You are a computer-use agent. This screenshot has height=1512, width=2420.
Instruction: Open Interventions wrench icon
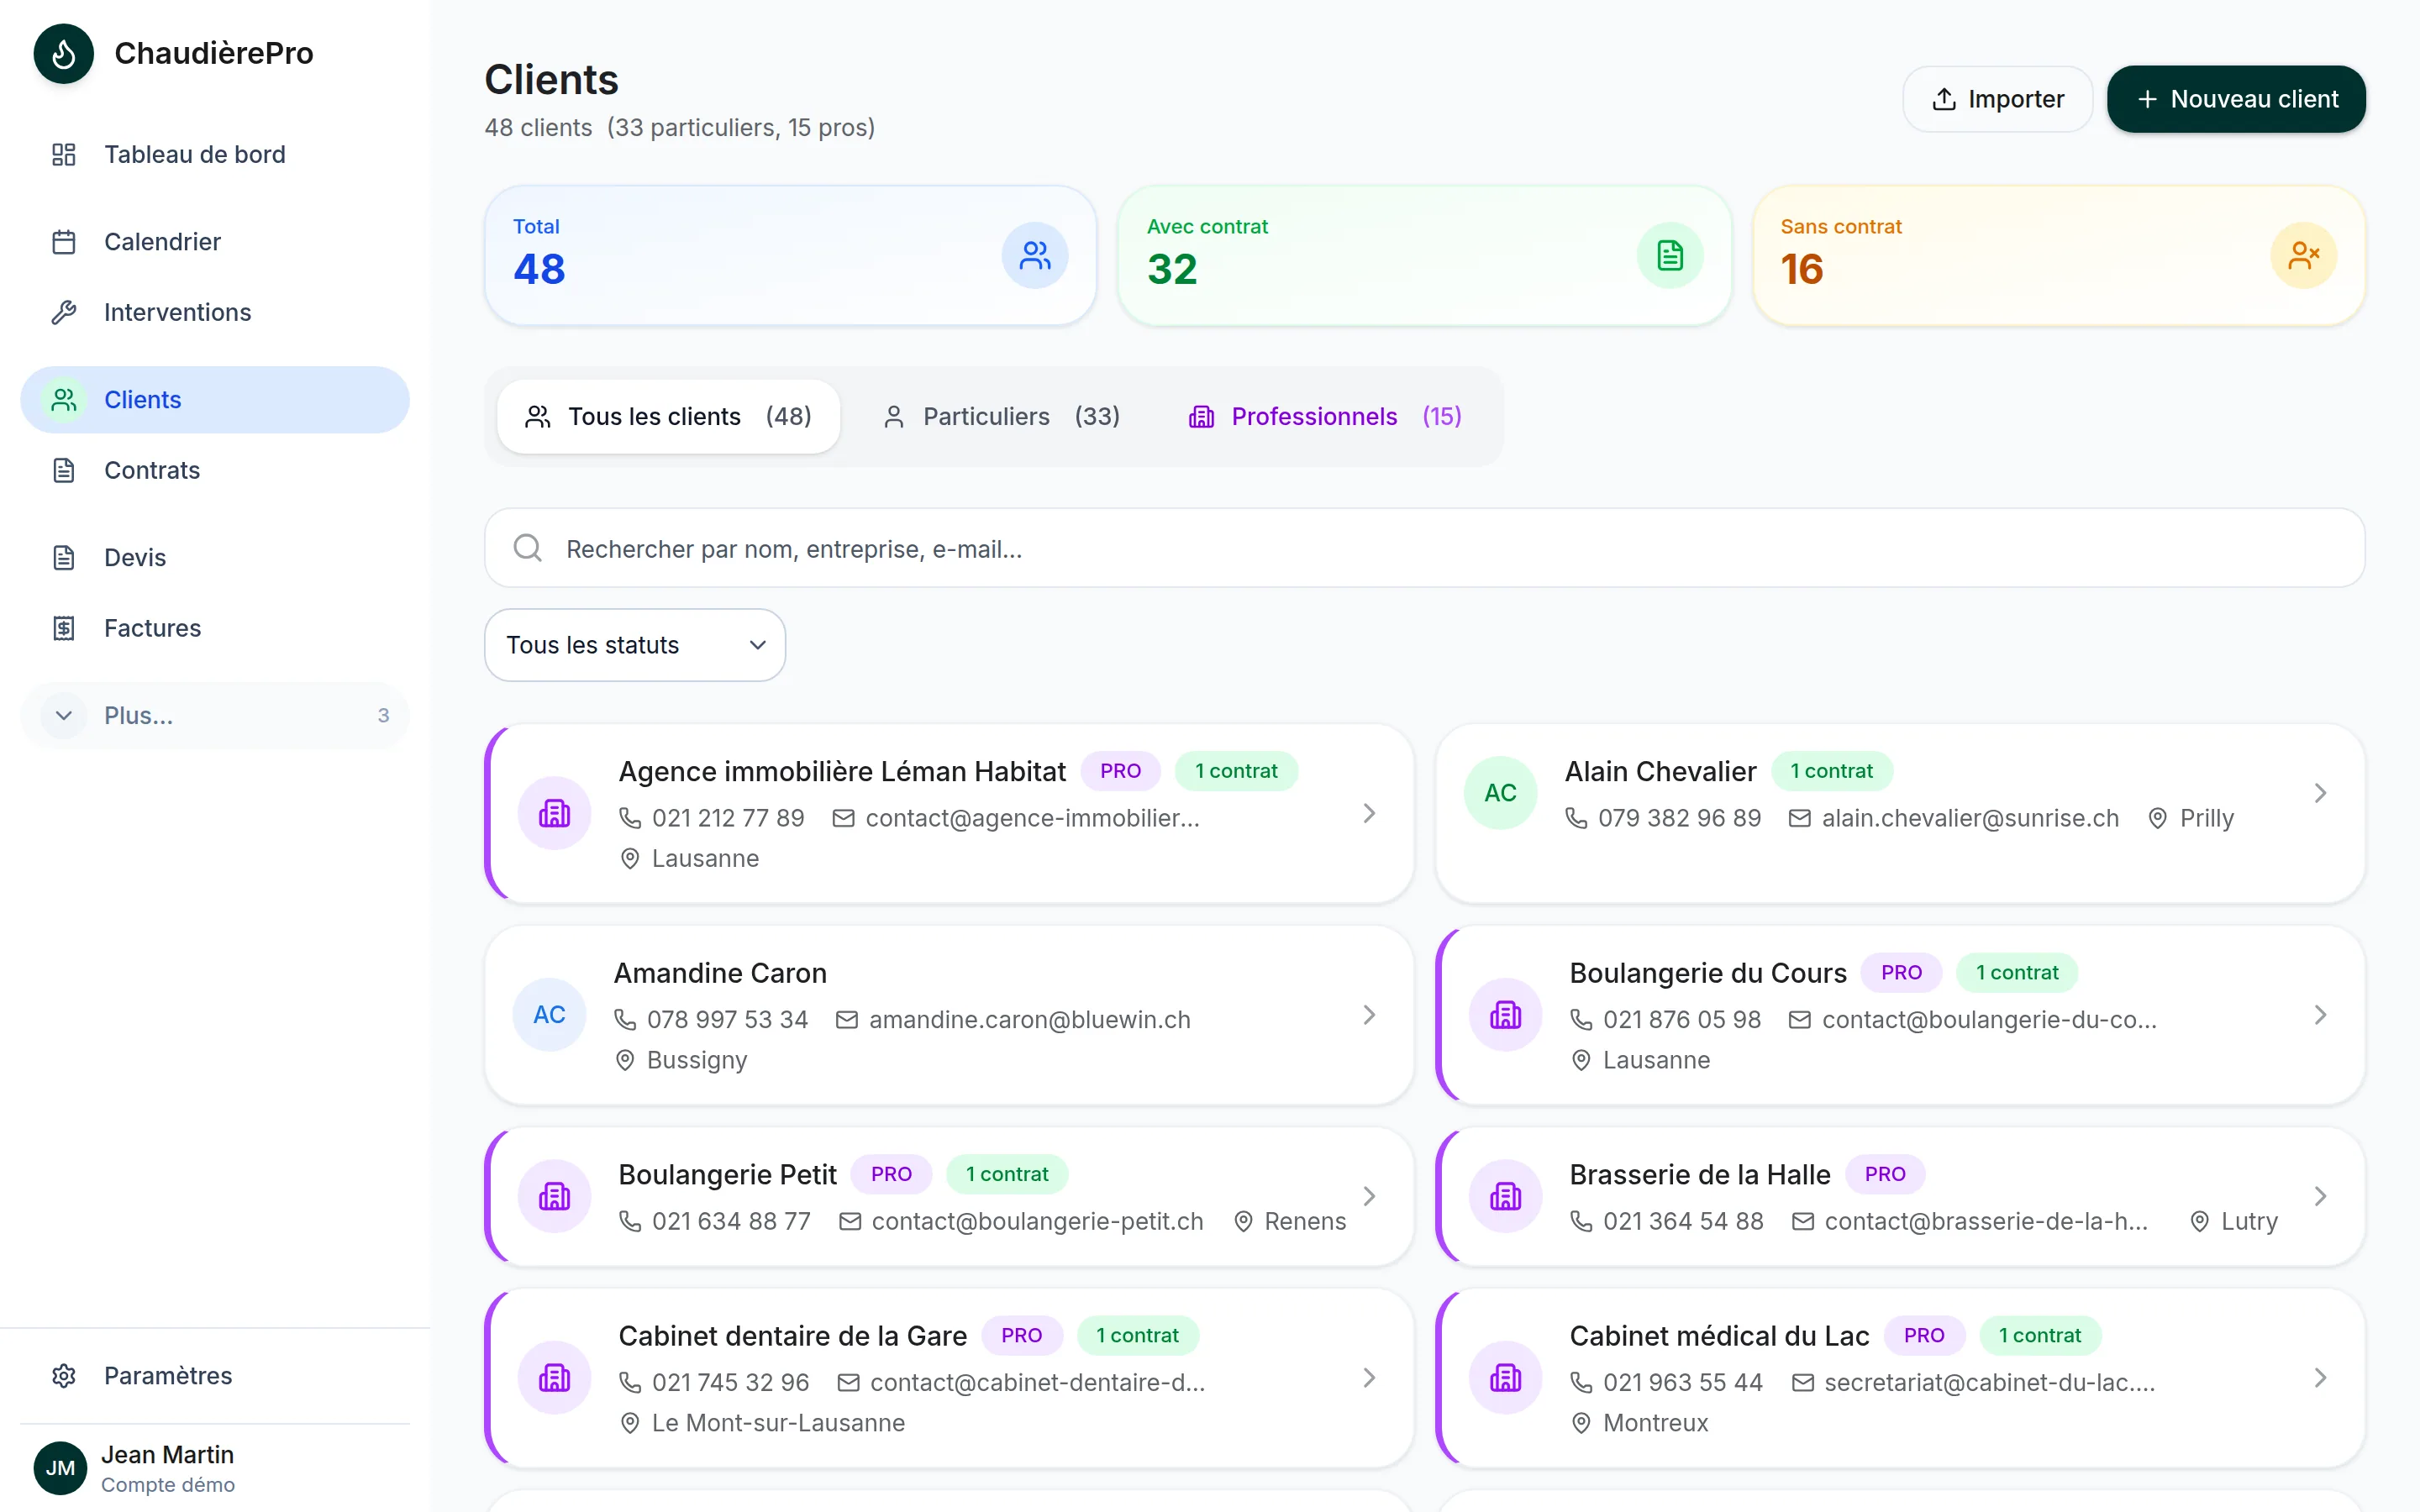click(64, 312)
